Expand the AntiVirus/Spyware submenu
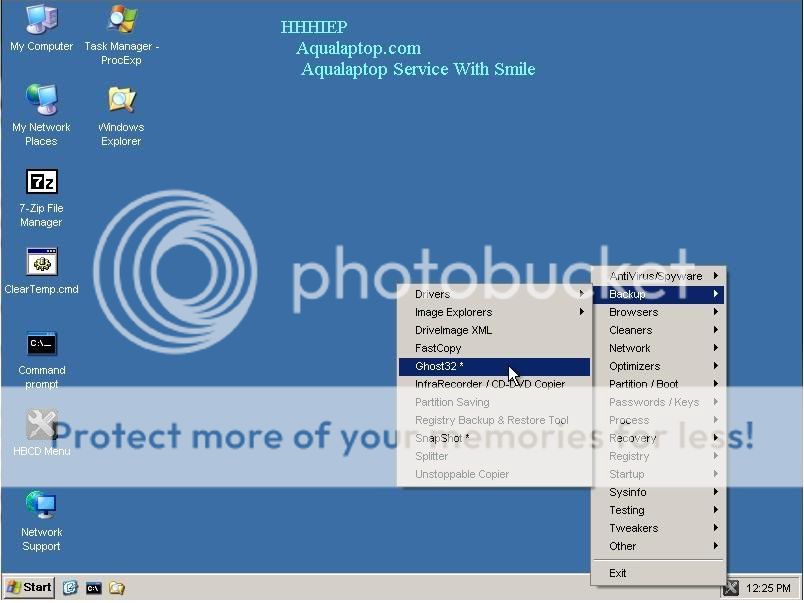Viewport: 804px width, 603px height. 658,276
